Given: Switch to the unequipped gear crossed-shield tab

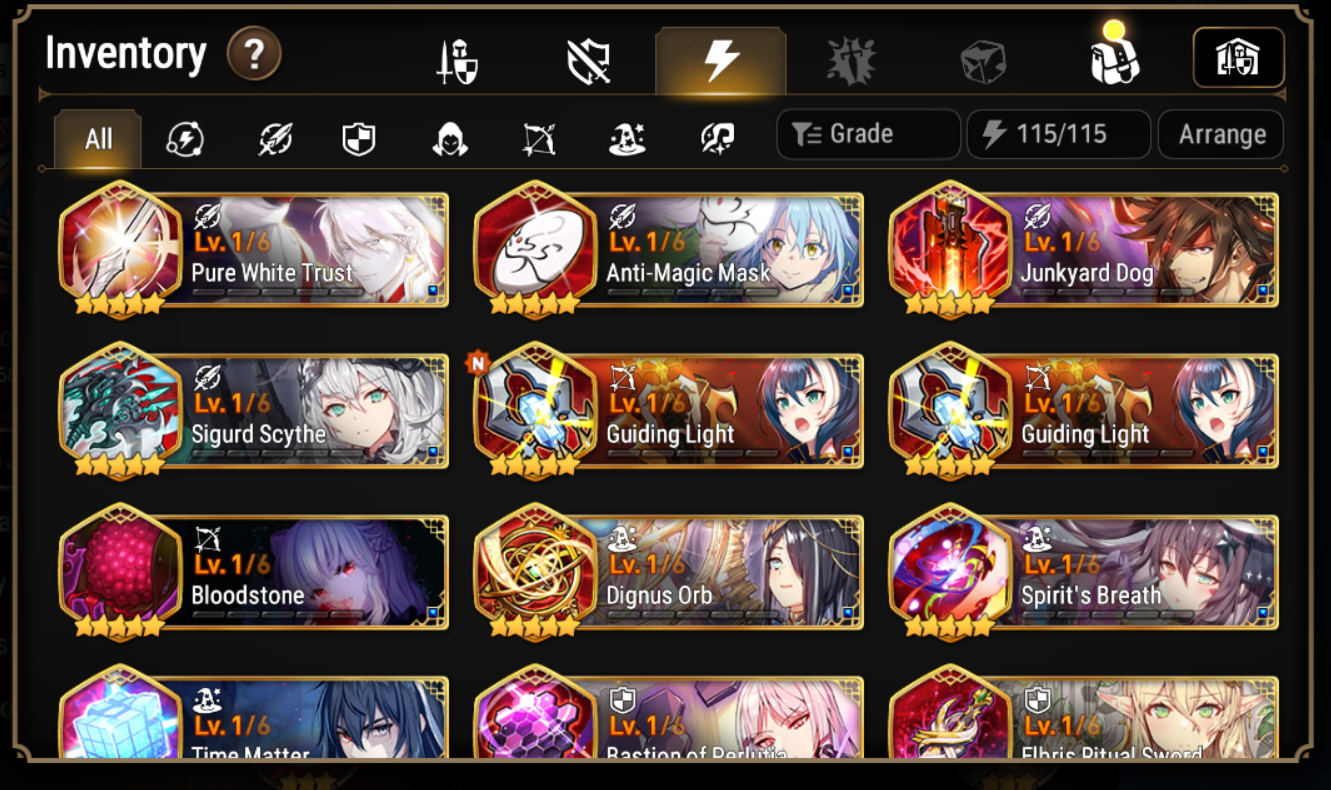Looking at the screenshot, I should [x=588, y=62].
